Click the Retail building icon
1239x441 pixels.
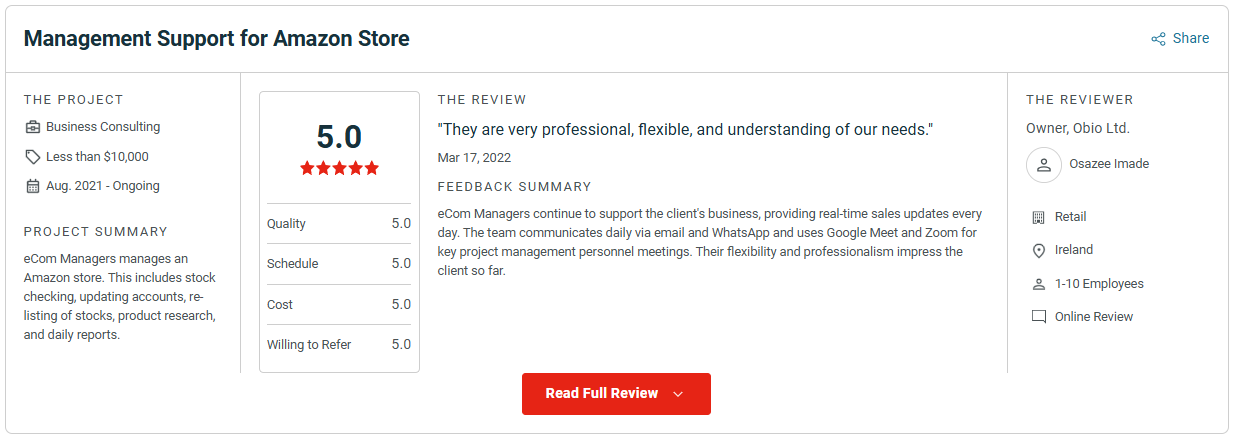coord(1038,217)
